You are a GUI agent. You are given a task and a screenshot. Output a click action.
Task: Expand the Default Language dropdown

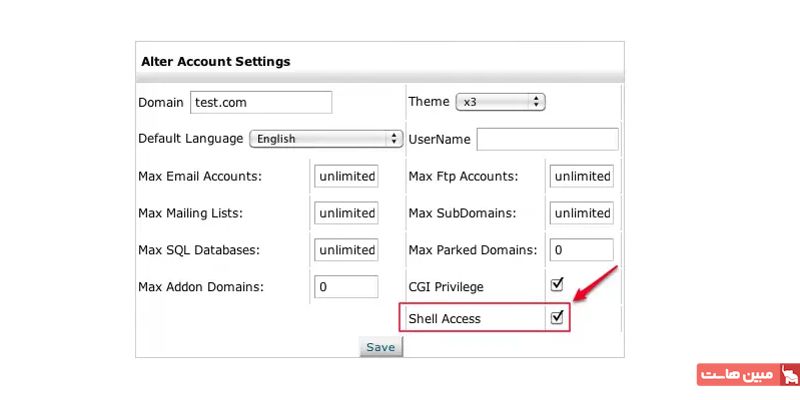coord(325,139)
